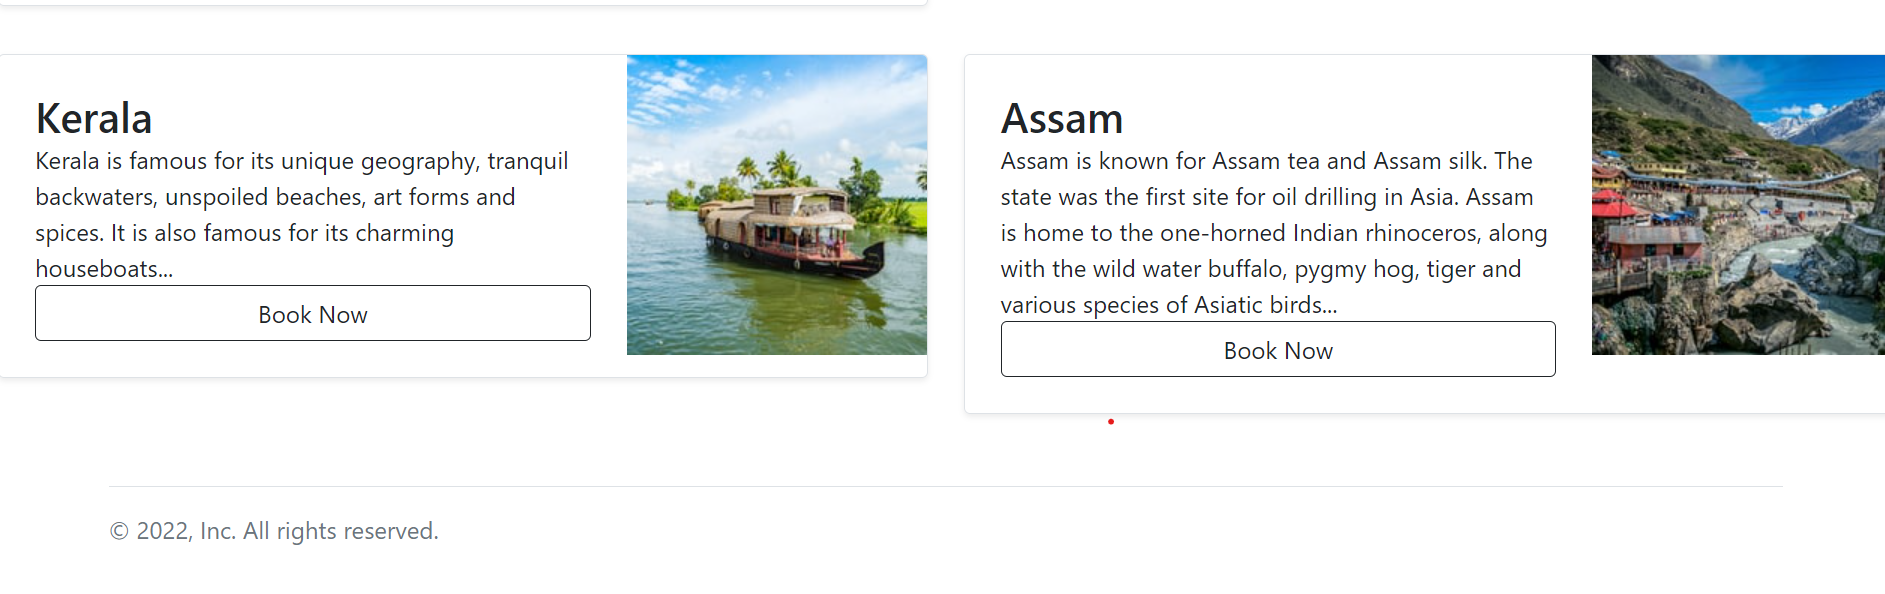
Task: Open the Kerala houseboat photo
Action: pyautogui.click(x=776, y=205)
